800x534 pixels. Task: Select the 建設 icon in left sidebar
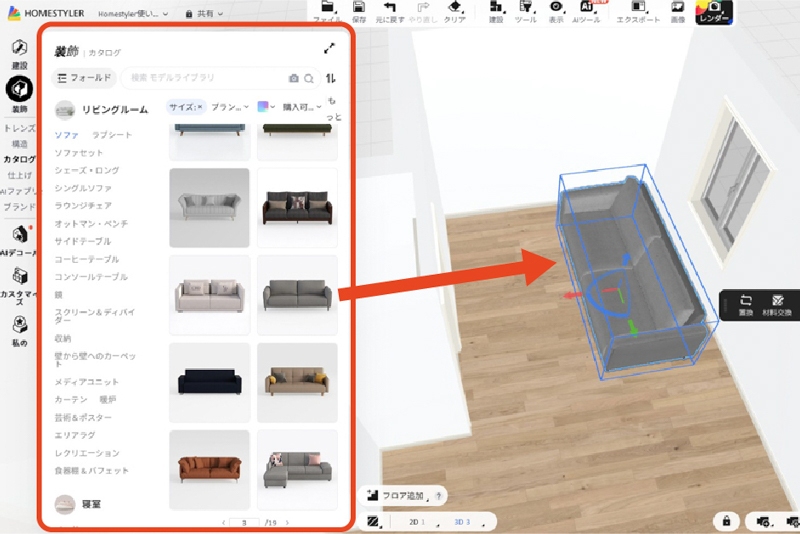tap(19, 48)
